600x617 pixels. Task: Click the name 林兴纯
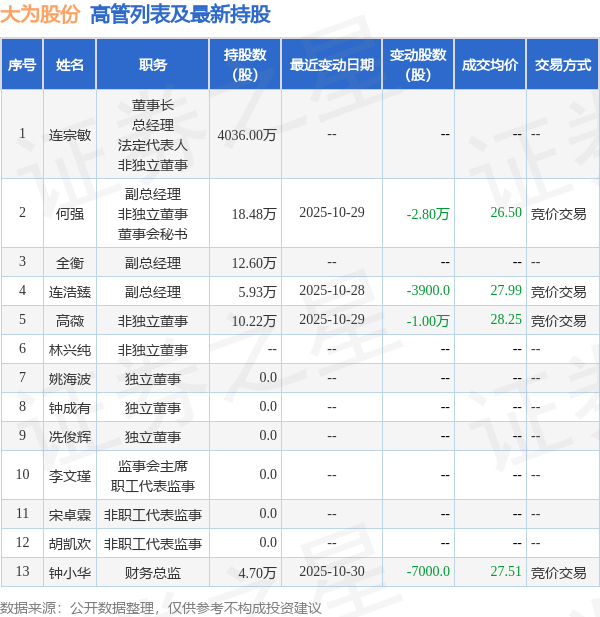(70, 350)
